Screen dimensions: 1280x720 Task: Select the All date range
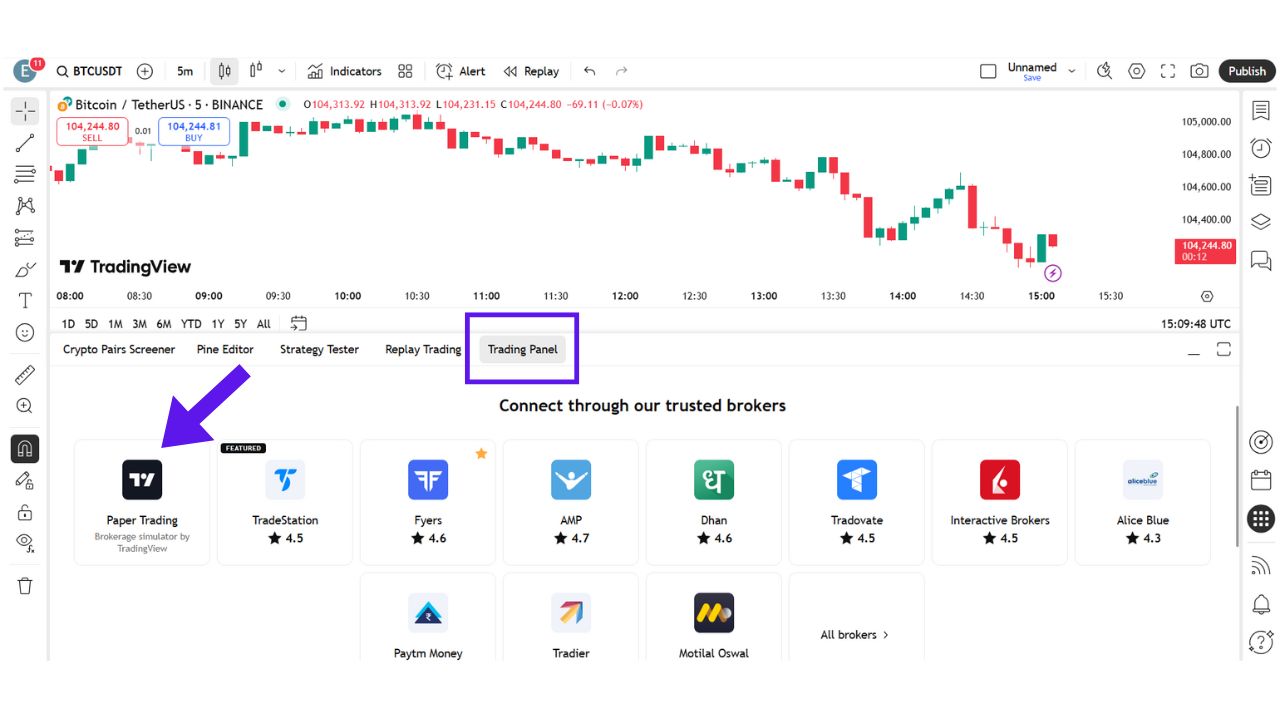pyautogui.click(x=264, y=324)
